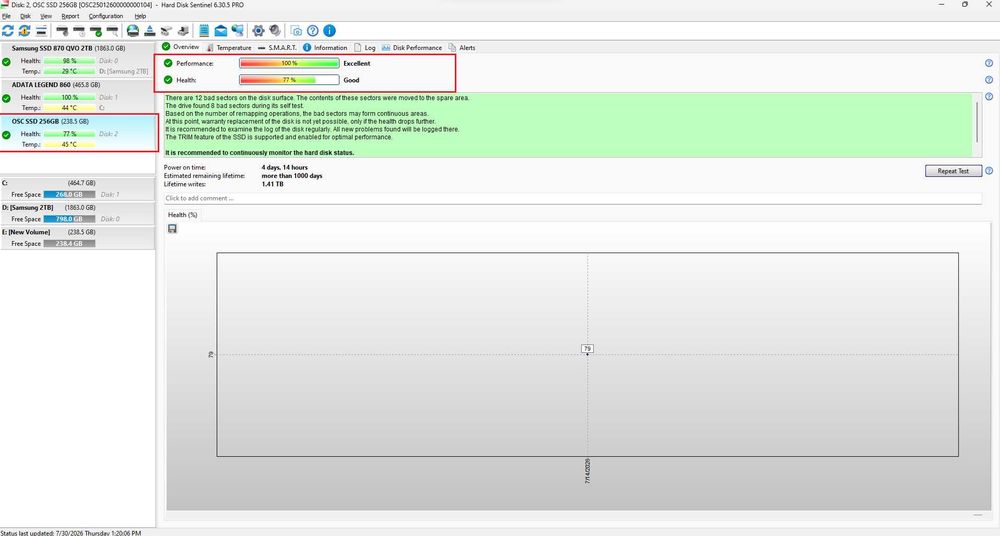Viewport: 1000px width, 536px height.
Task: Open the Configuration menu
Action: click(x=106, y=16)
